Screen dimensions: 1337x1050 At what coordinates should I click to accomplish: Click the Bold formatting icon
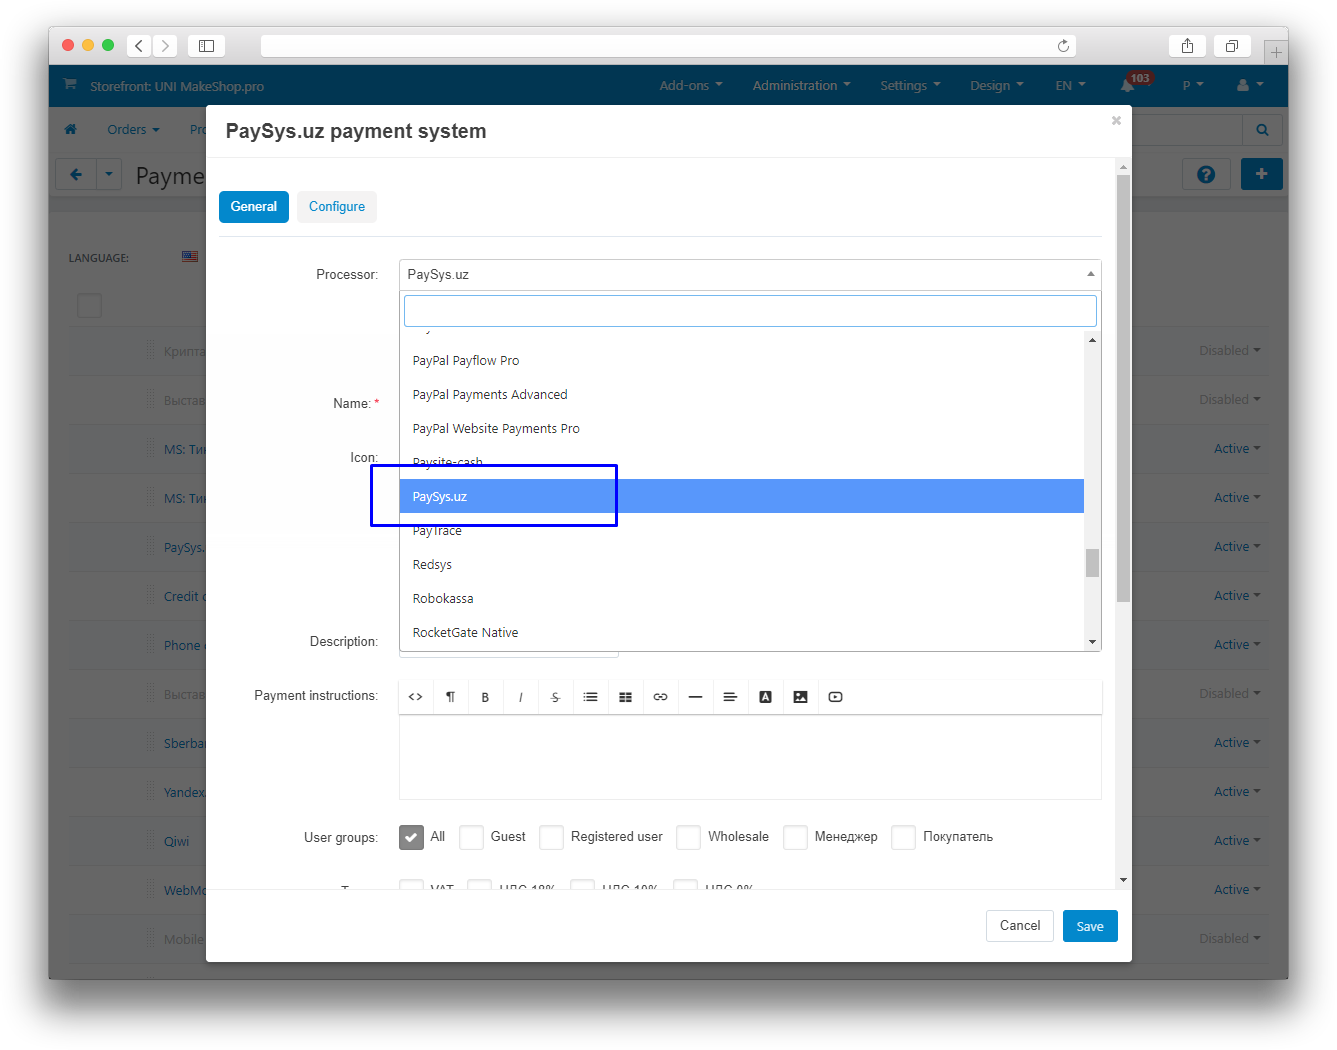(x=485, y=697)
